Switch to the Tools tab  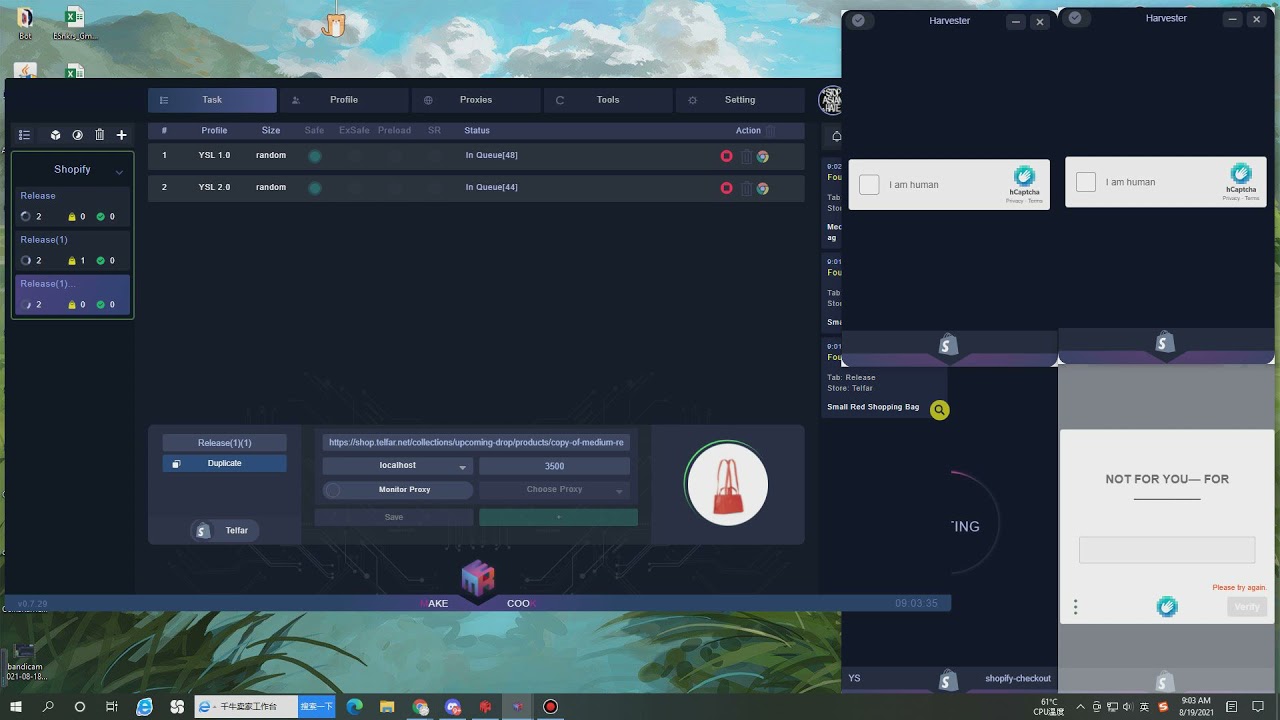pos(608,100)
